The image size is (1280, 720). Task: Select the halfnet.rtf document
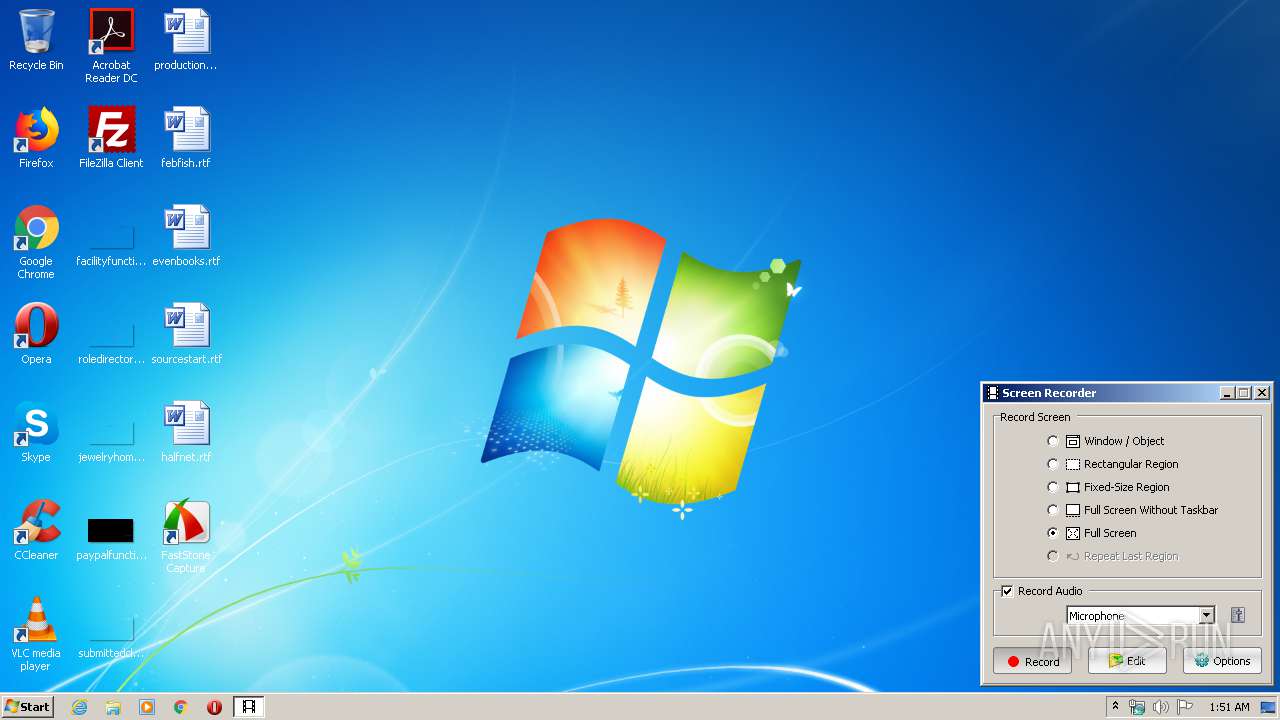tap(186, 433)
